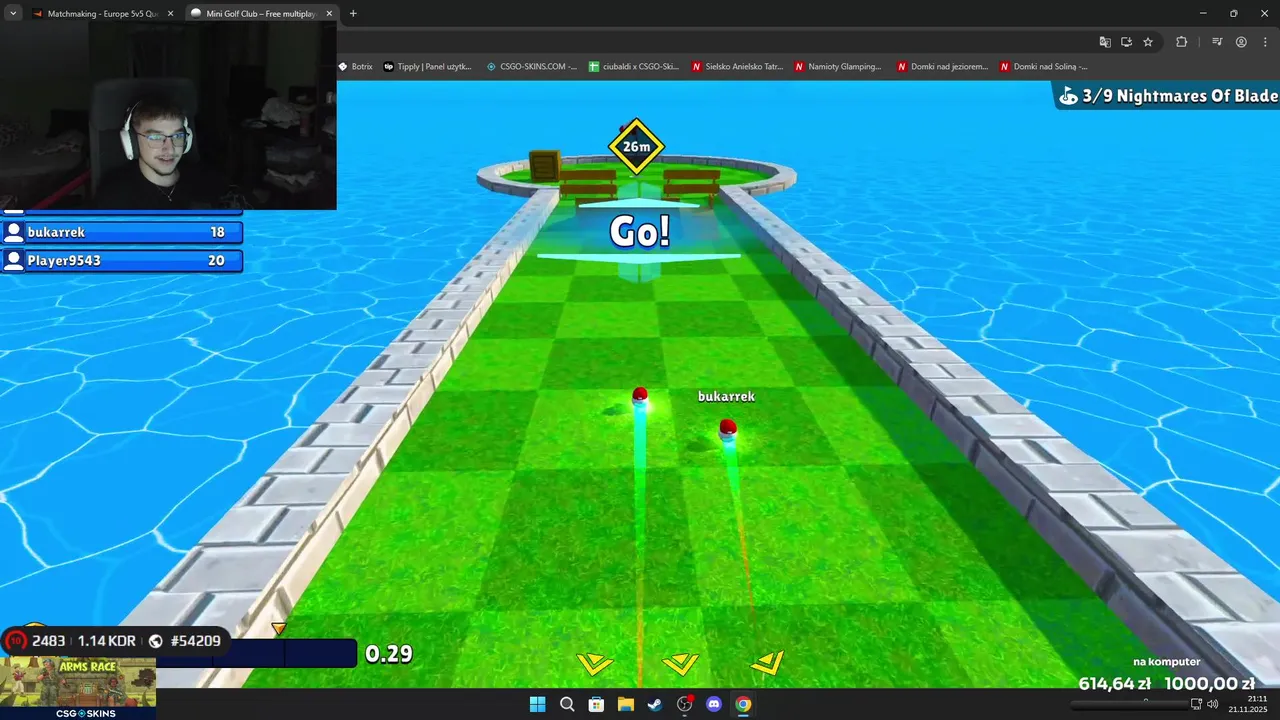Open the browser tab search dropdown arrow

13,13
